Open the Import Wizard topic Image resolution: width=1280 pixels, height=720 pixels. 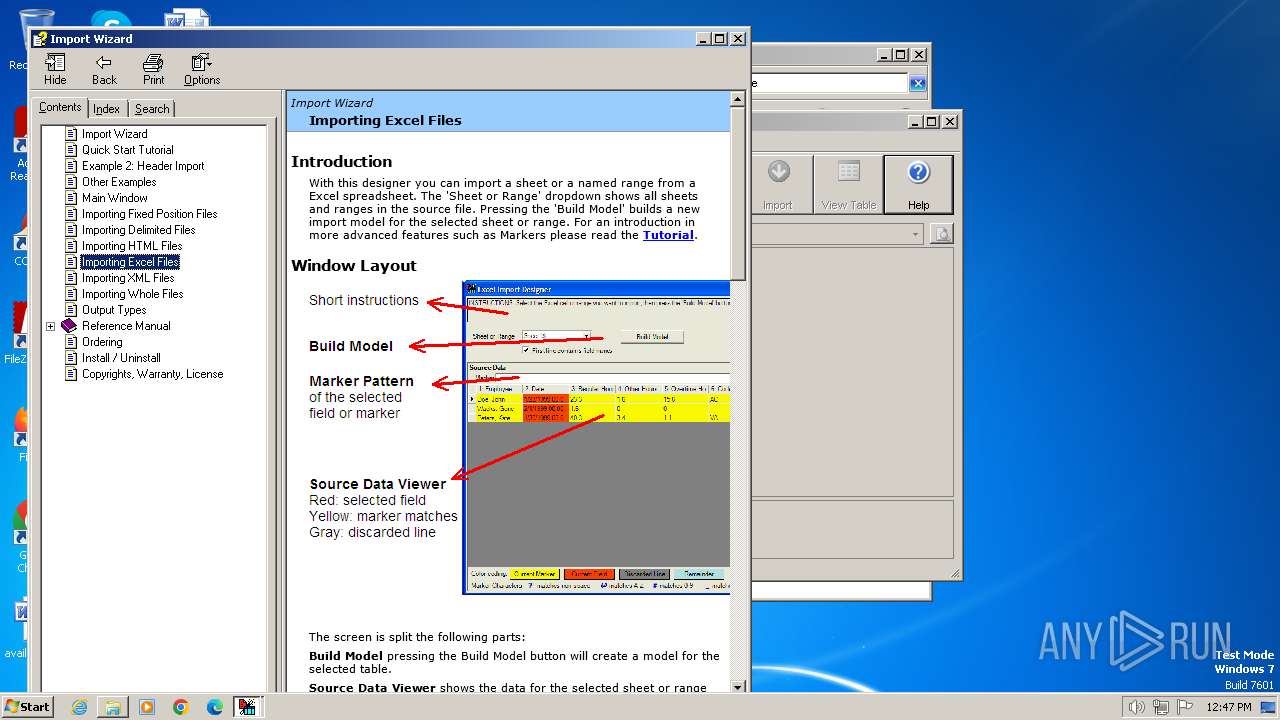pos(114,134)
